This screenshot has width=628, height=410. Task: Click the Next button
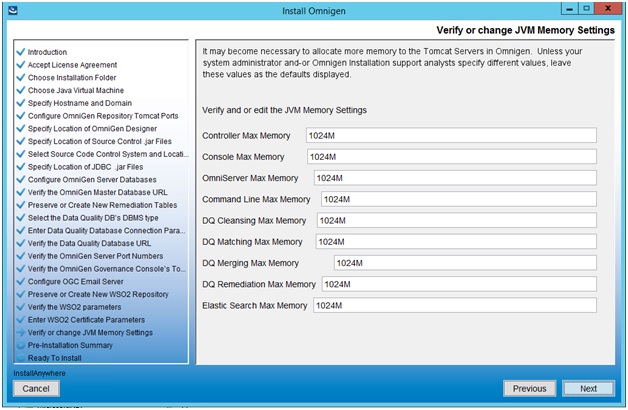coord(588,388)
